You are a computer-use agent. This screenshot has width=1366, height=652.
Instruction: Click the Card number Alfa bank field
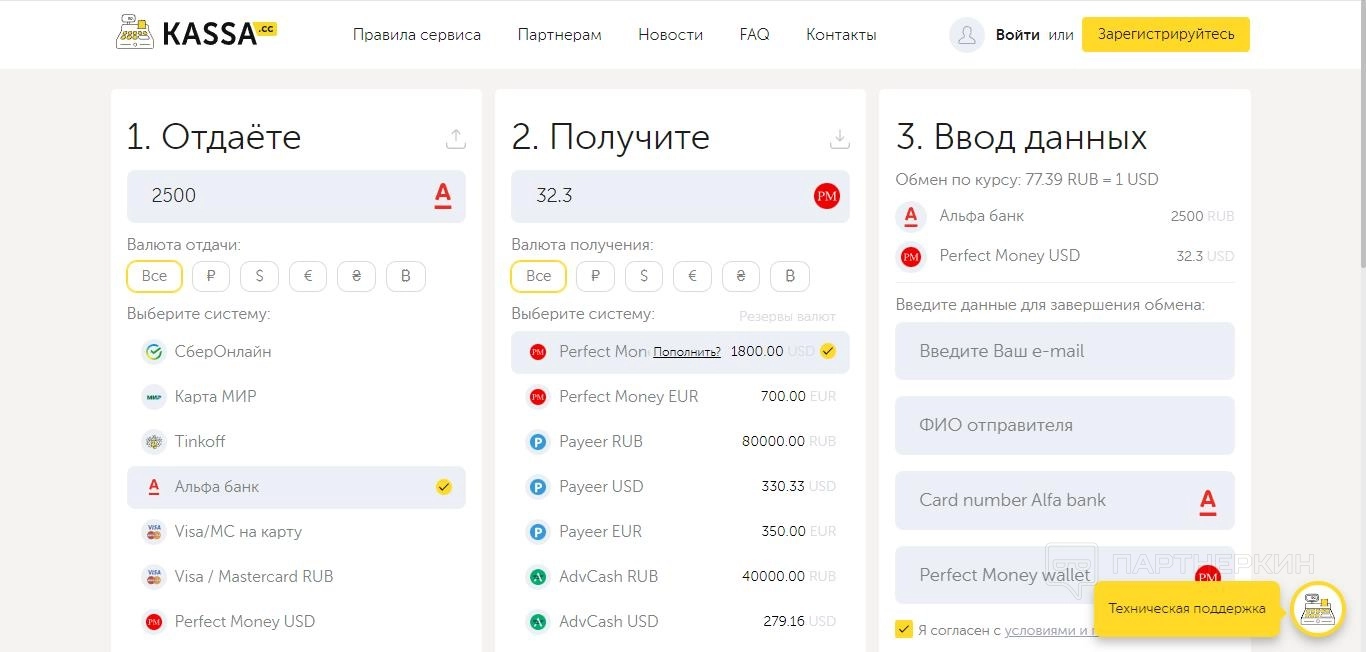pos(1065,500)
